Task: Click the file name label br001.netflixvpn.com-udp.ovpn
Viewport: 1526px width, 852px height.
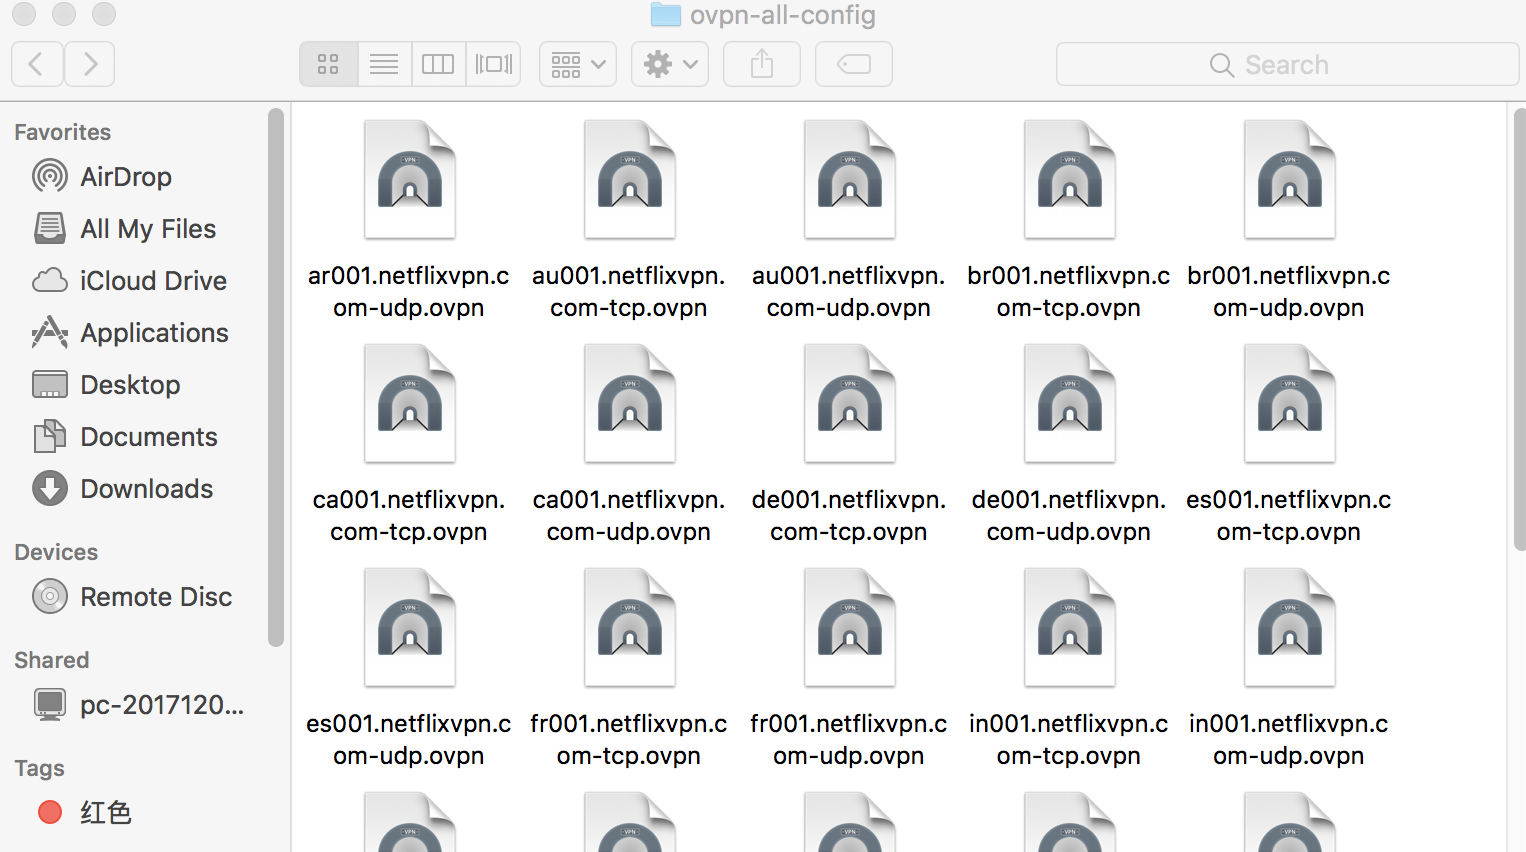Action: point(1289,292)
